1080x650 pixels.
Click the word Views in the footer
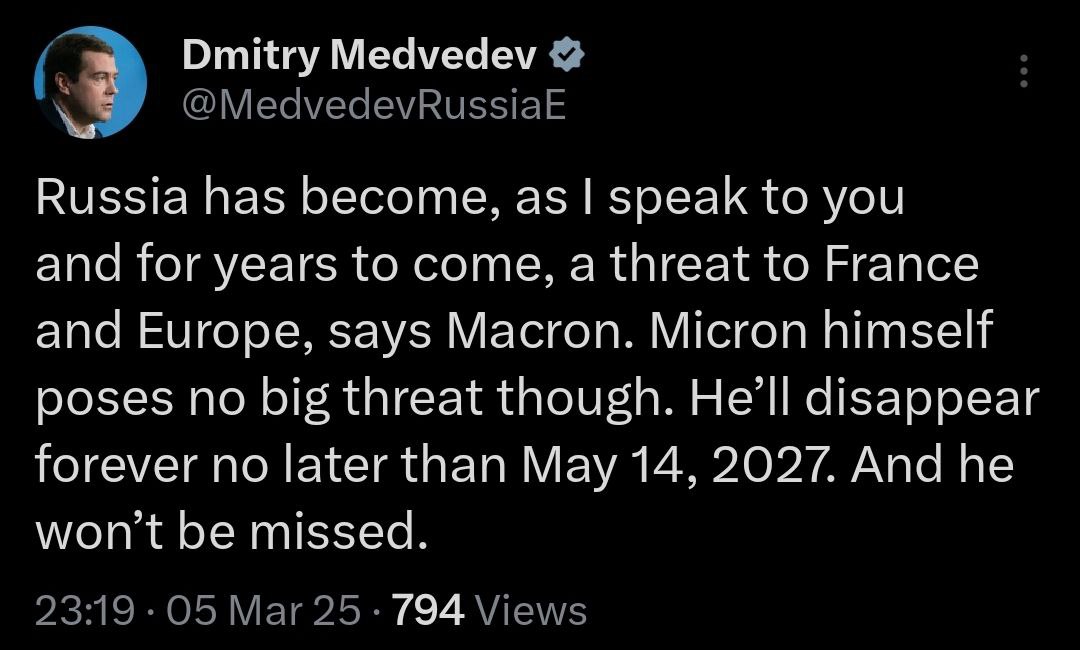coord(531,609)
